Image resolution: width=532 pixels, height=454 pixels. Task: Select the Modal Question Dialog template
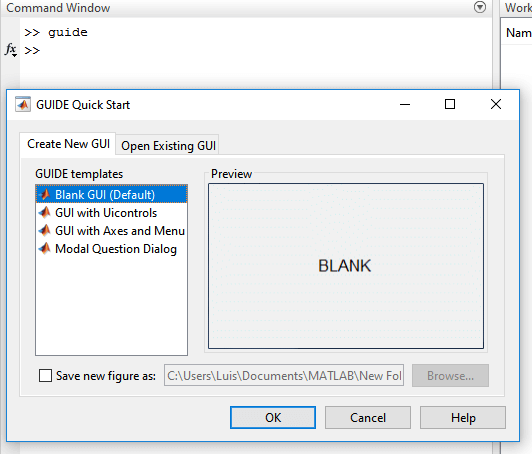pyautogui.click(x=111, y=249)
